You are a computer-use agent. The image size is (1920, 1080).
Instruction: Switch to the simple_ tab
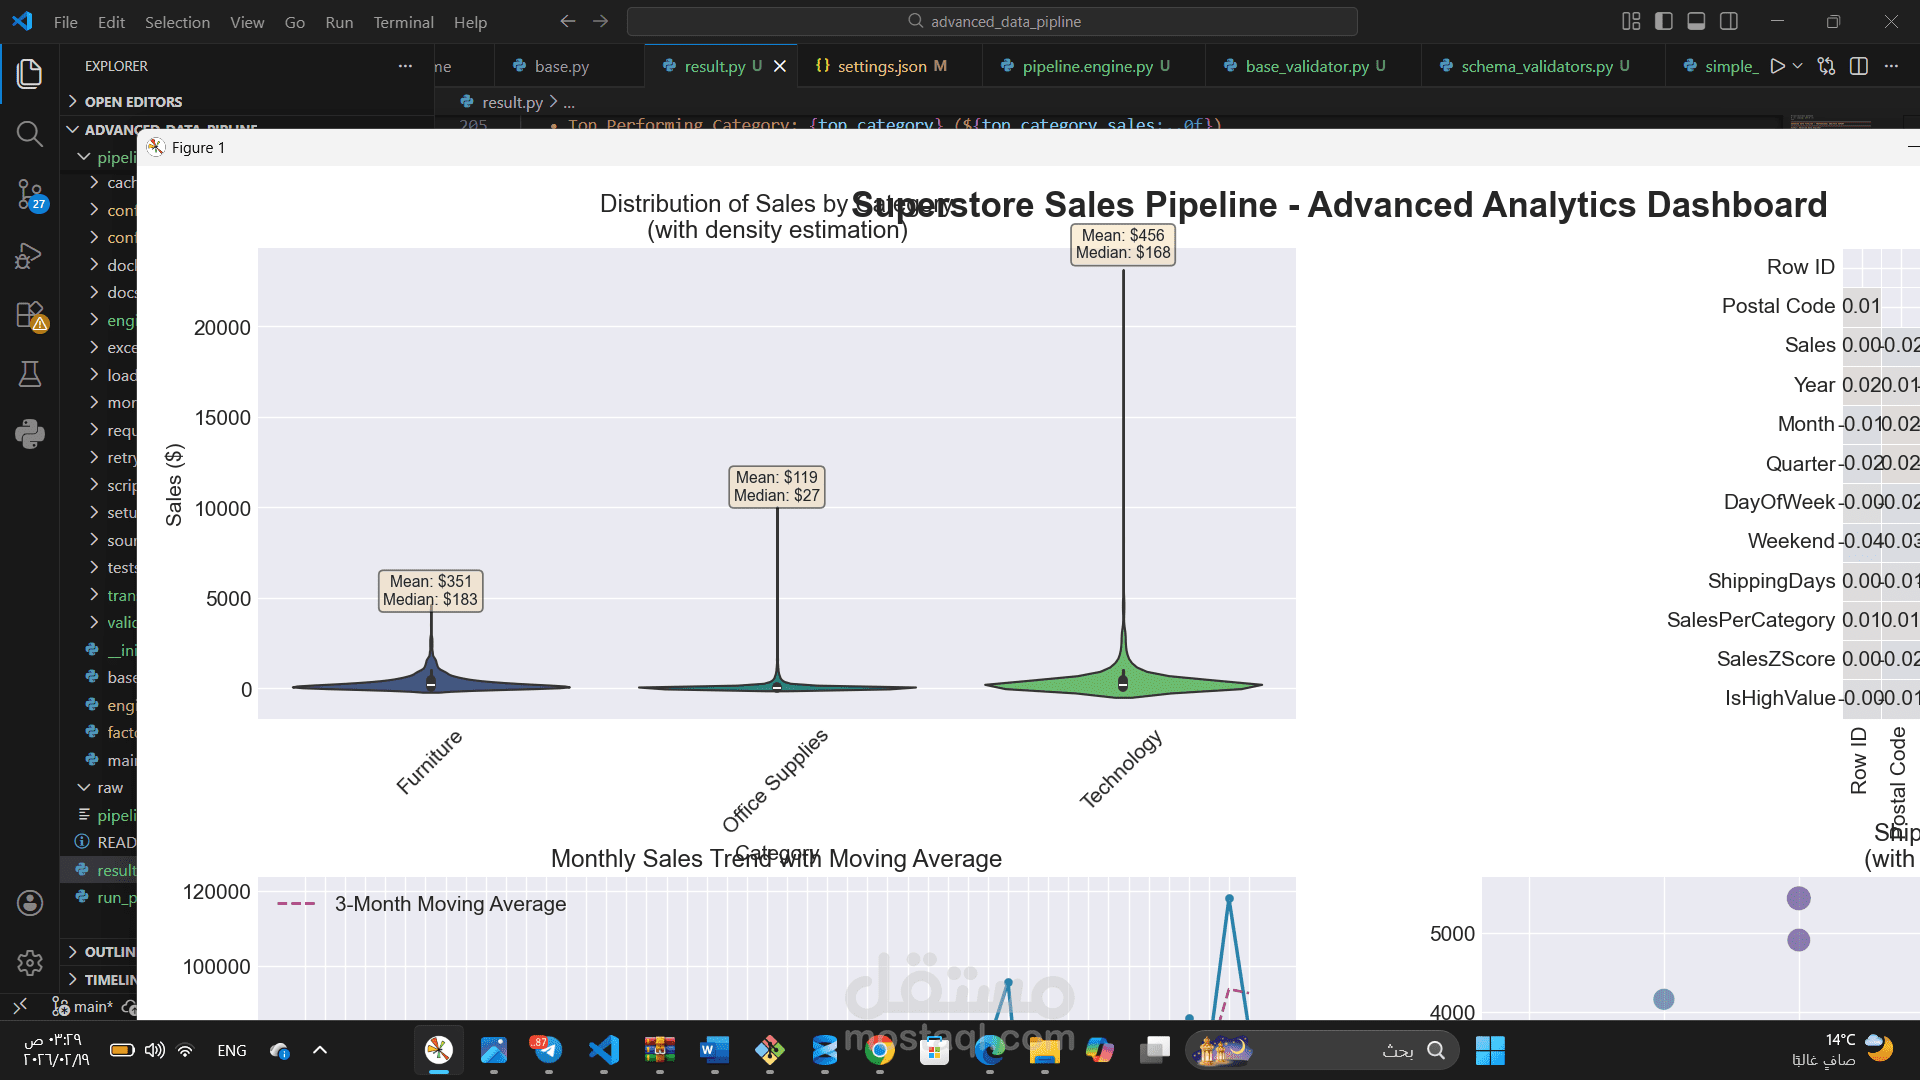pos(1718,66)
